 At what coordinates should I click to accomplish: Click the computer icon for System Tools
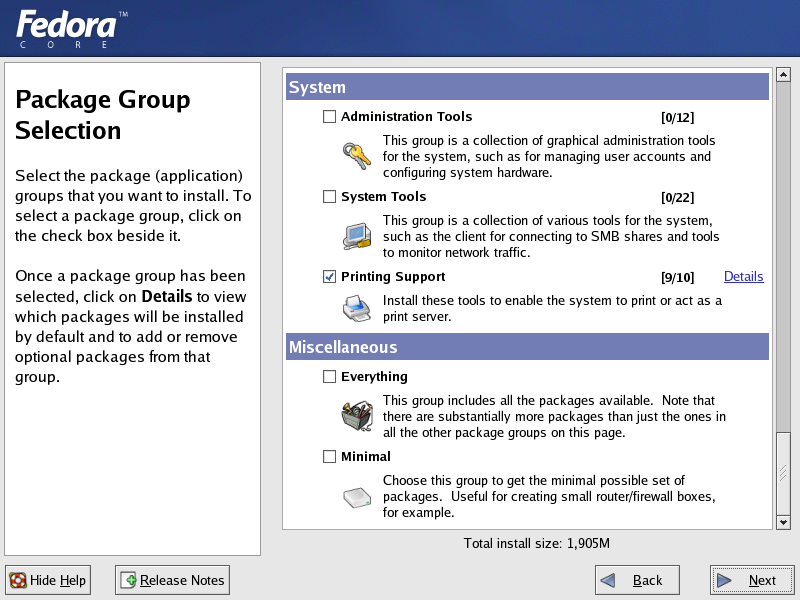[x=357, y=236]
